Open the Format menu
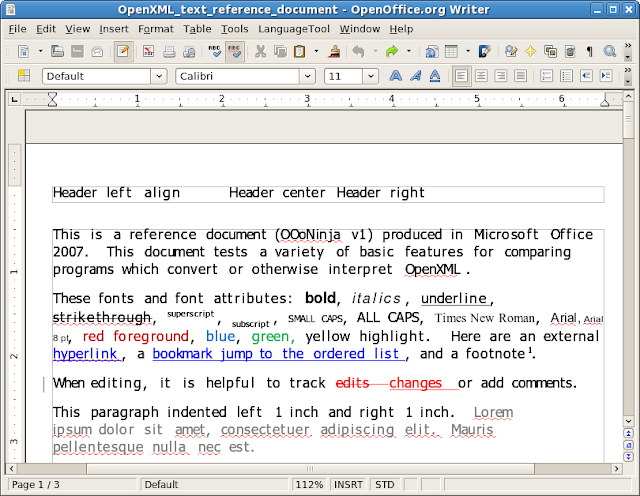The width and height of the screenshot is (640, 496). 155,29
